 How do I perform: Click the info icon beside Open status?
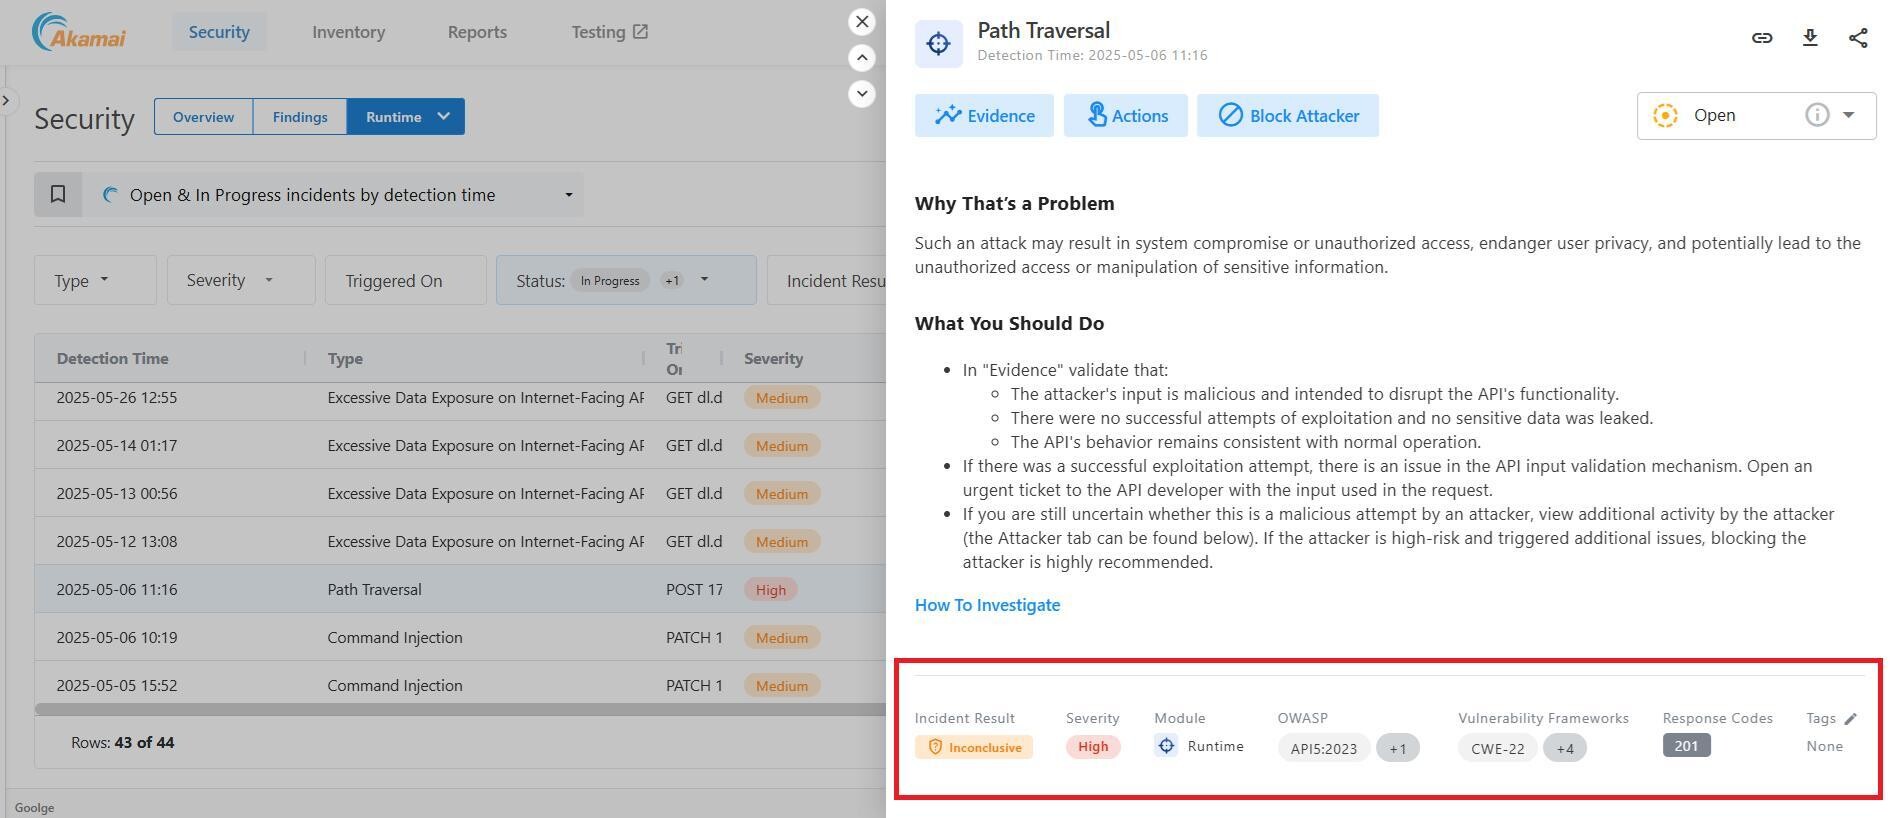point(1817,115)
